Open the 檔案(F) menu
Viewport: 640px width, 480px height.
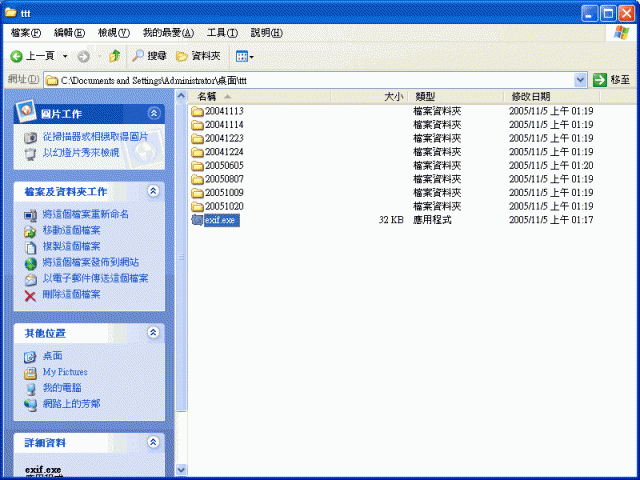pyautogui.click(x=25, y=33)
